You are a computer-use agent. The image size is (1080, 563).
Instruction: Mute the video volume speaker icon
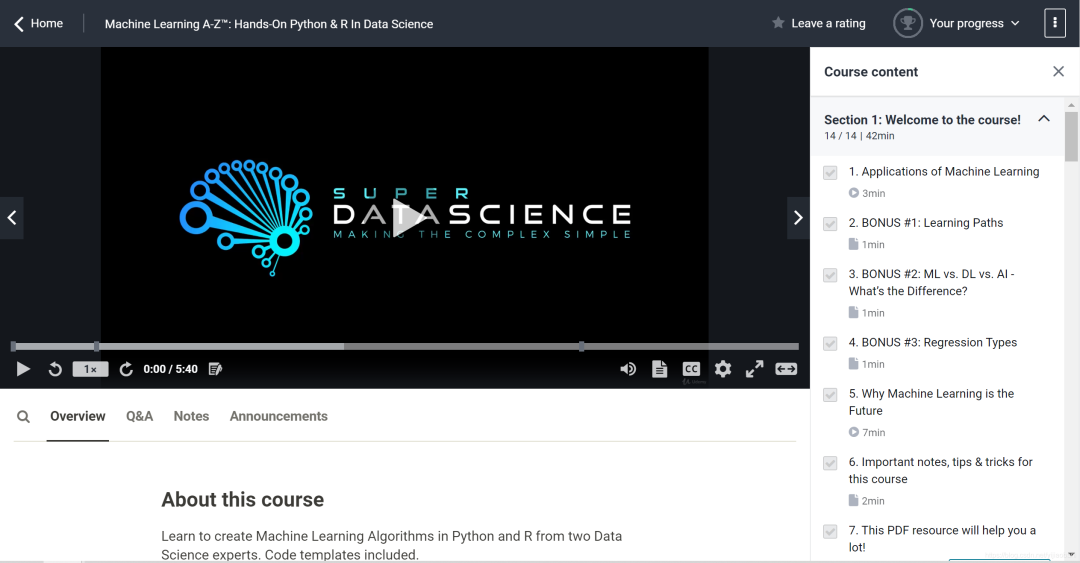coord(627,369)
